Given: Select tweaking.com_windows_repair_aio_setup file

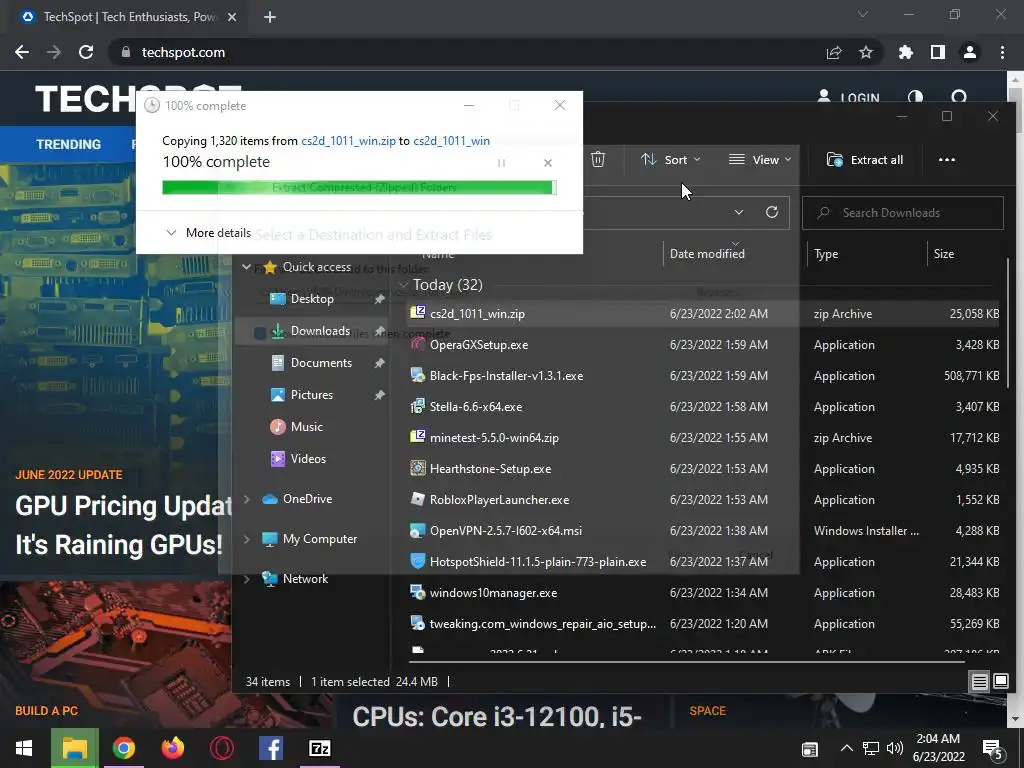Looking at the screenshot, I should [x=703, y=624].
